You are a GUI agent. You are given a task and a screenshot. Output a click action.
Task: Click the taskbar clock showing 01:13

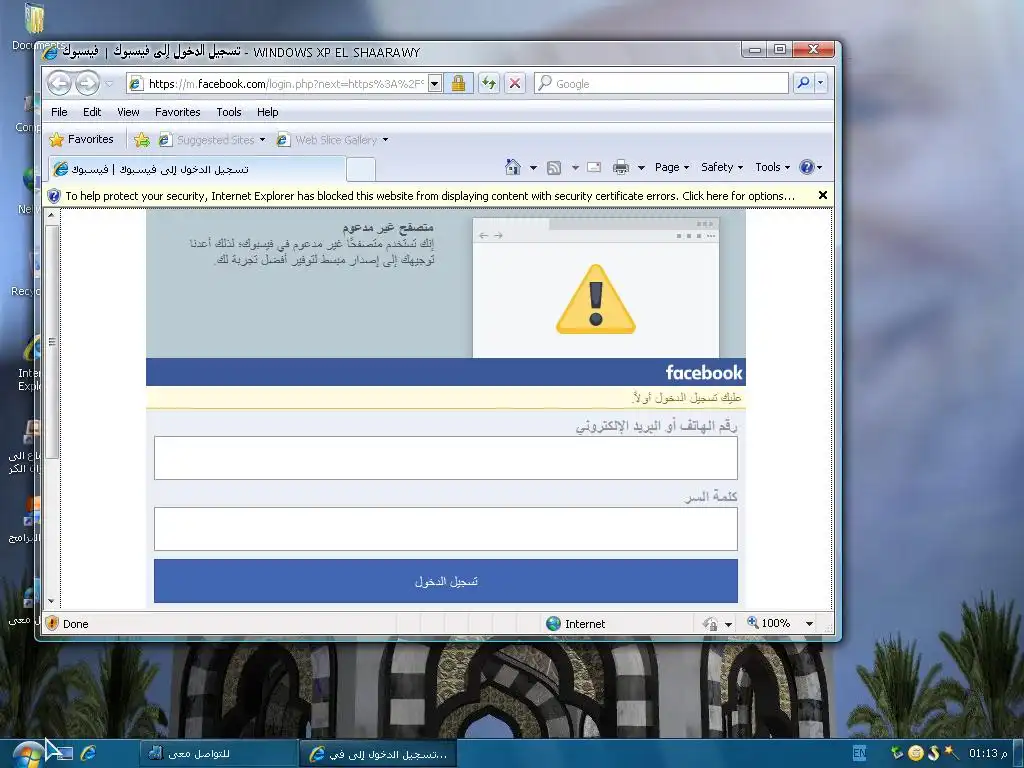[988, 753]
